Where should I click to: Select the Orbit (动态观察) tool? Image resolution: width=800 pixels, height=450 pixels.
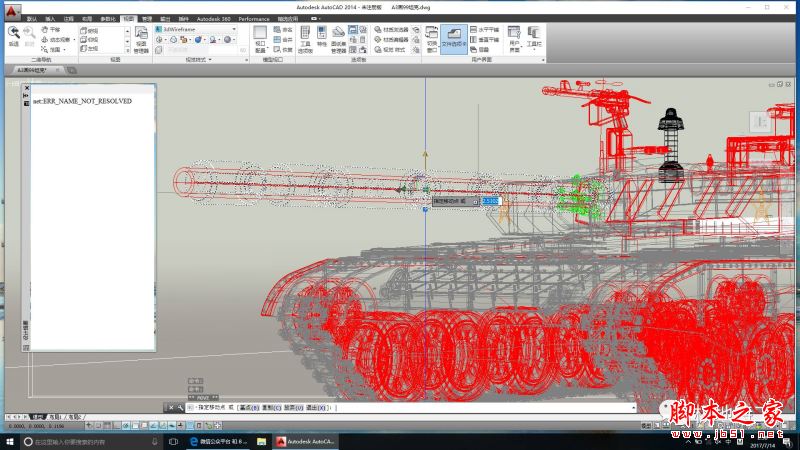coord(56,39)
